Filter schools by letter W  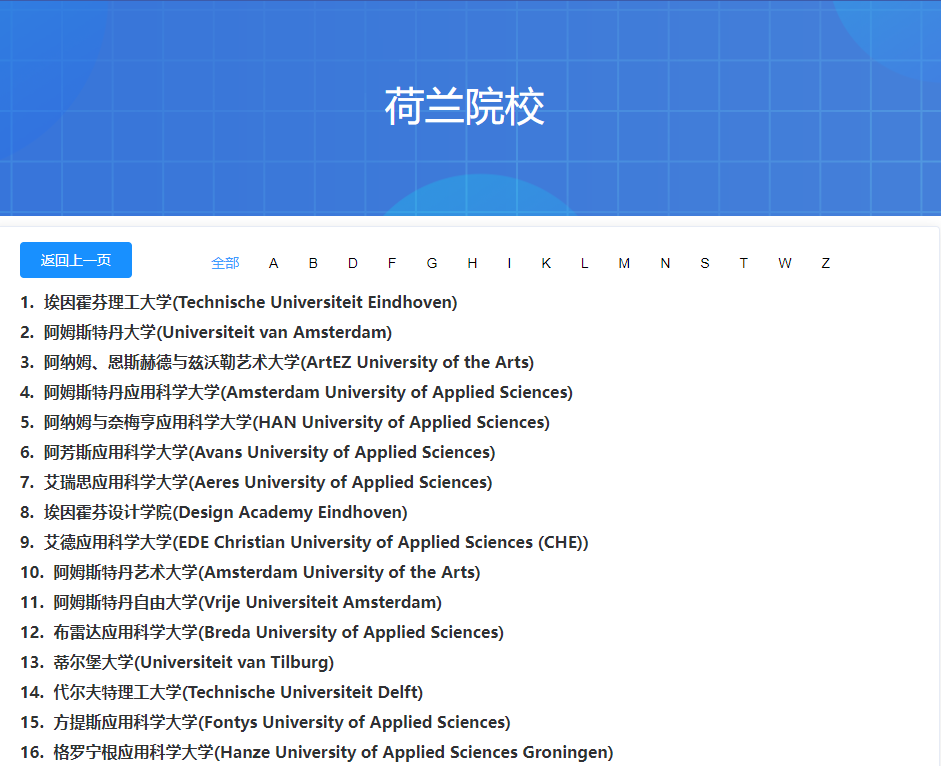784,263
